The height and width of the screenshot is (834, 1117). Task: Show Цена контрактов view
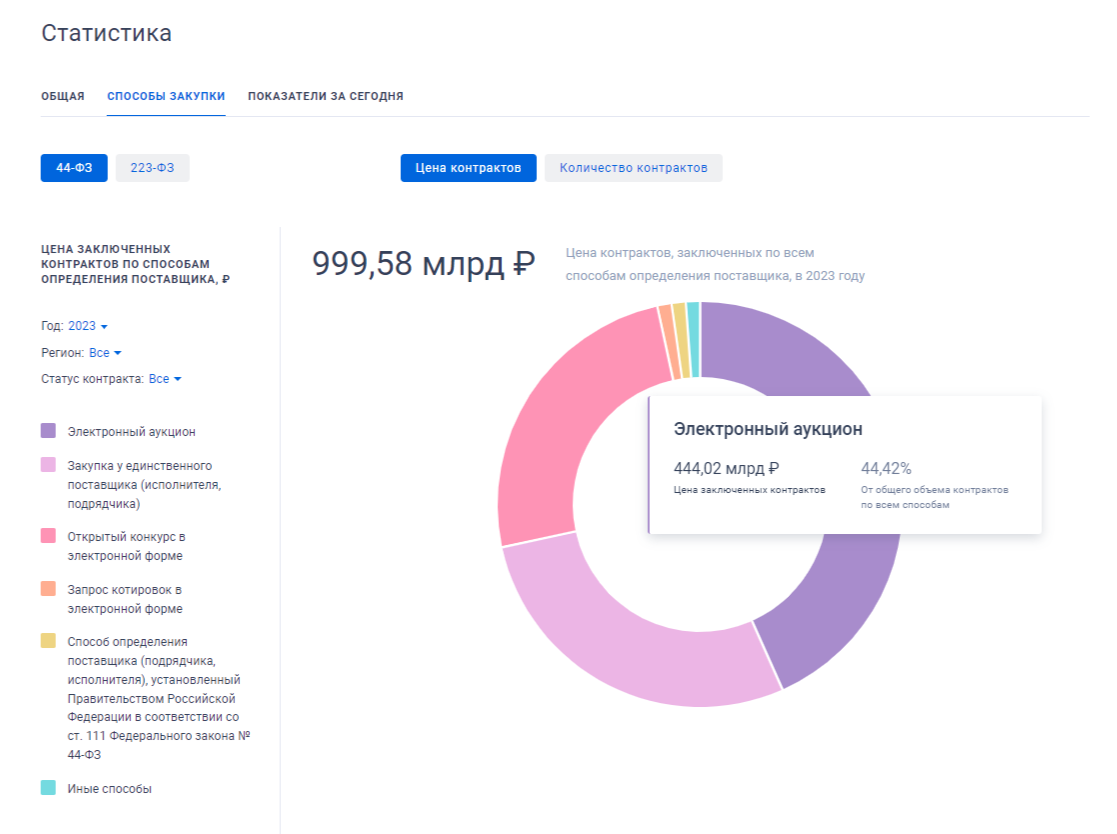(468, 168)
